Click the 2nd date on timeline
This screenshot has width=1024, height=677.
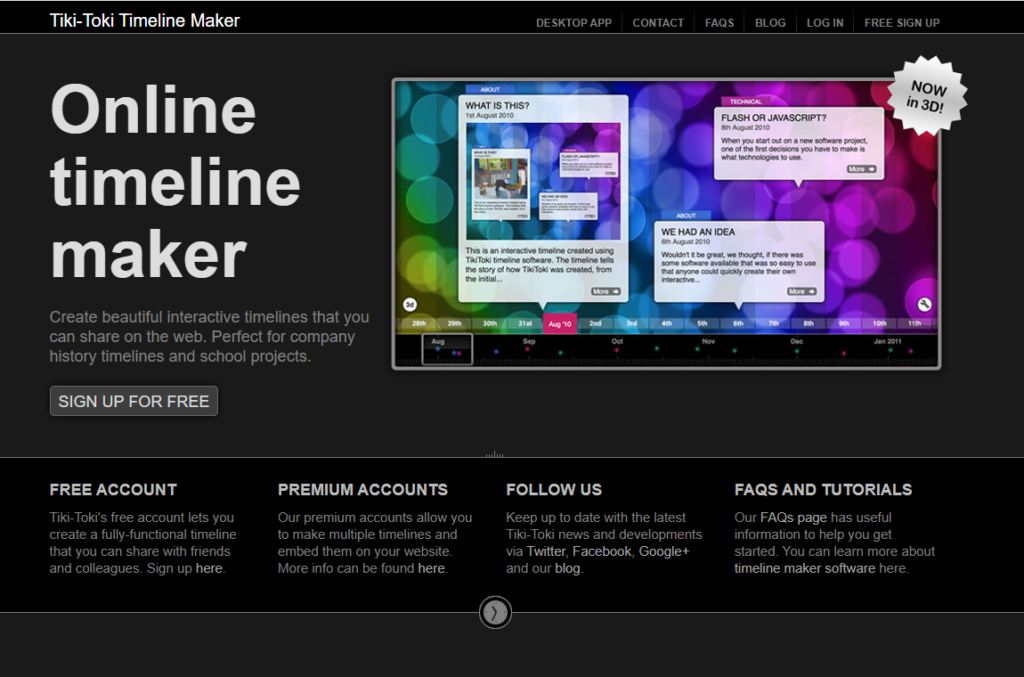pos(596,323)
